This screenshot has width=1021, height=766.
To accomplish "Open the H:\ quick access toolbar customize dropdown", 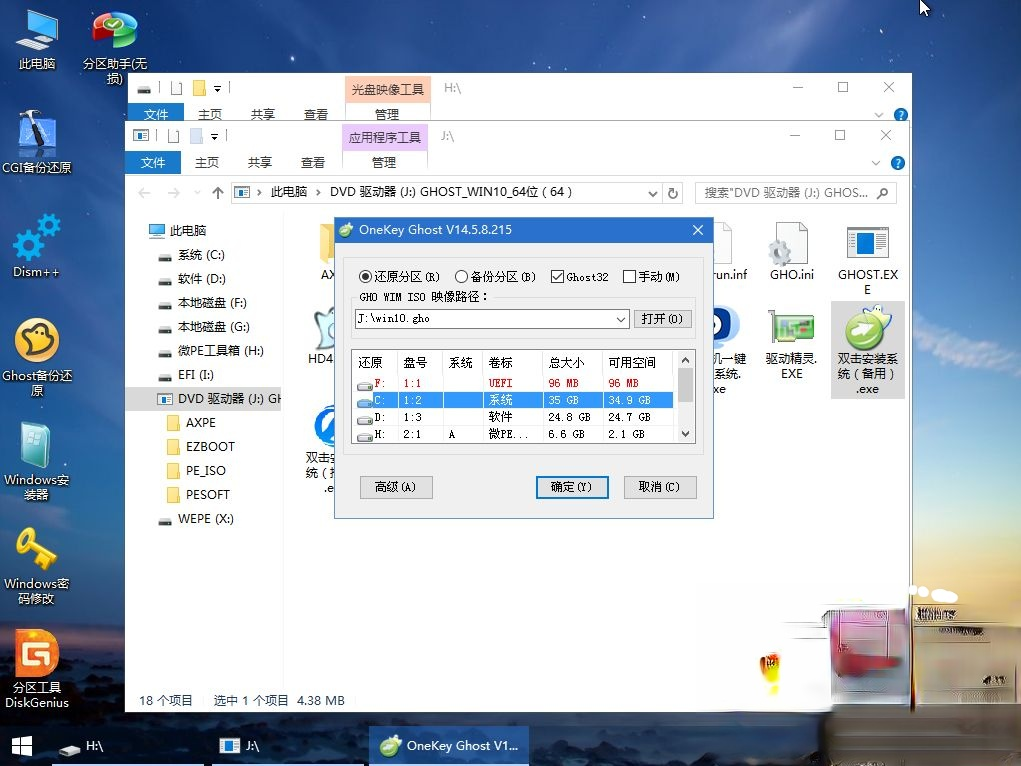I will pos(217,88).
